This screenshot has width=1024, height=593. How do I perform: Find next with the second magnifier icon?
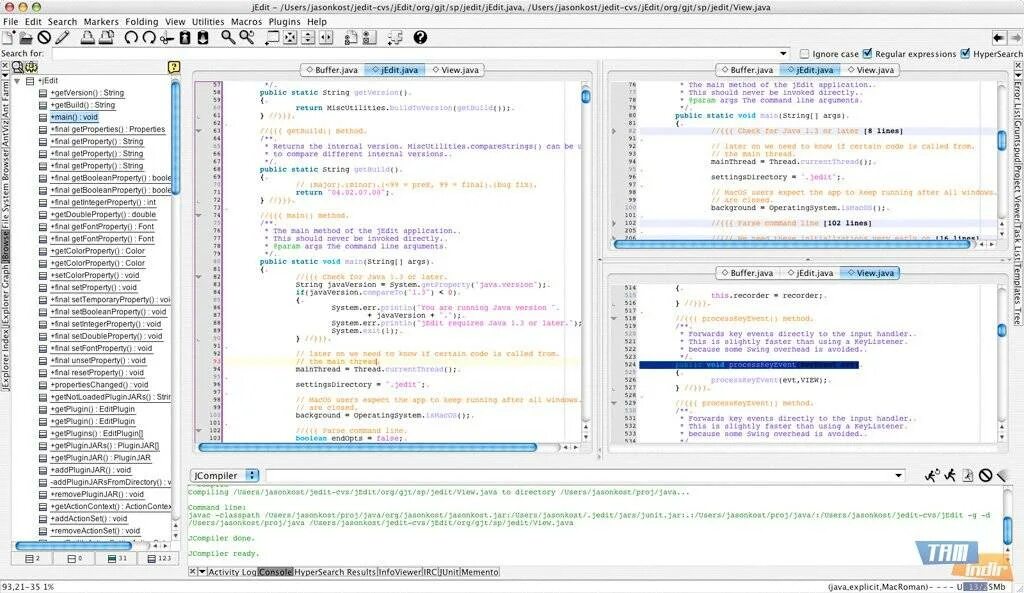(x=246, y=37)
